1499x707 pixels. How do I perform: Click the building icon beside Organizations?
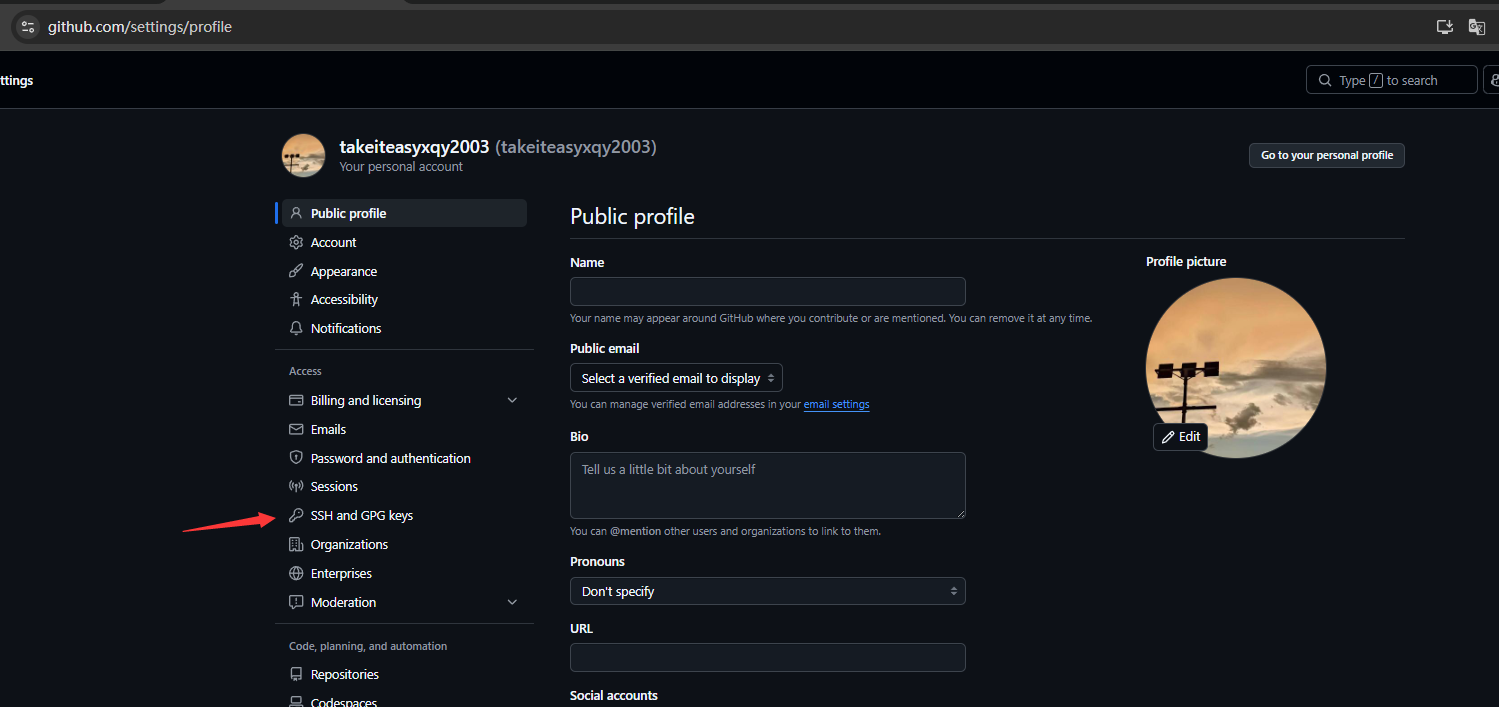[296, 544]
